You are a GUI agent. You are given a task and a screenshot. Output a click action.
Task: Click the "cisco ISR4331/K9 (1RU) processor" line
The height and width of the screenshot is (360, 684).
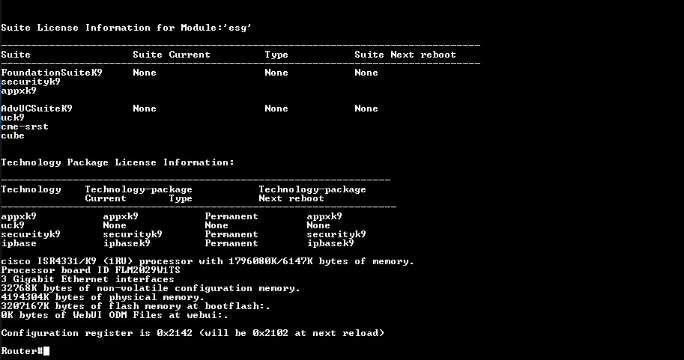click(x=208, y=261)
